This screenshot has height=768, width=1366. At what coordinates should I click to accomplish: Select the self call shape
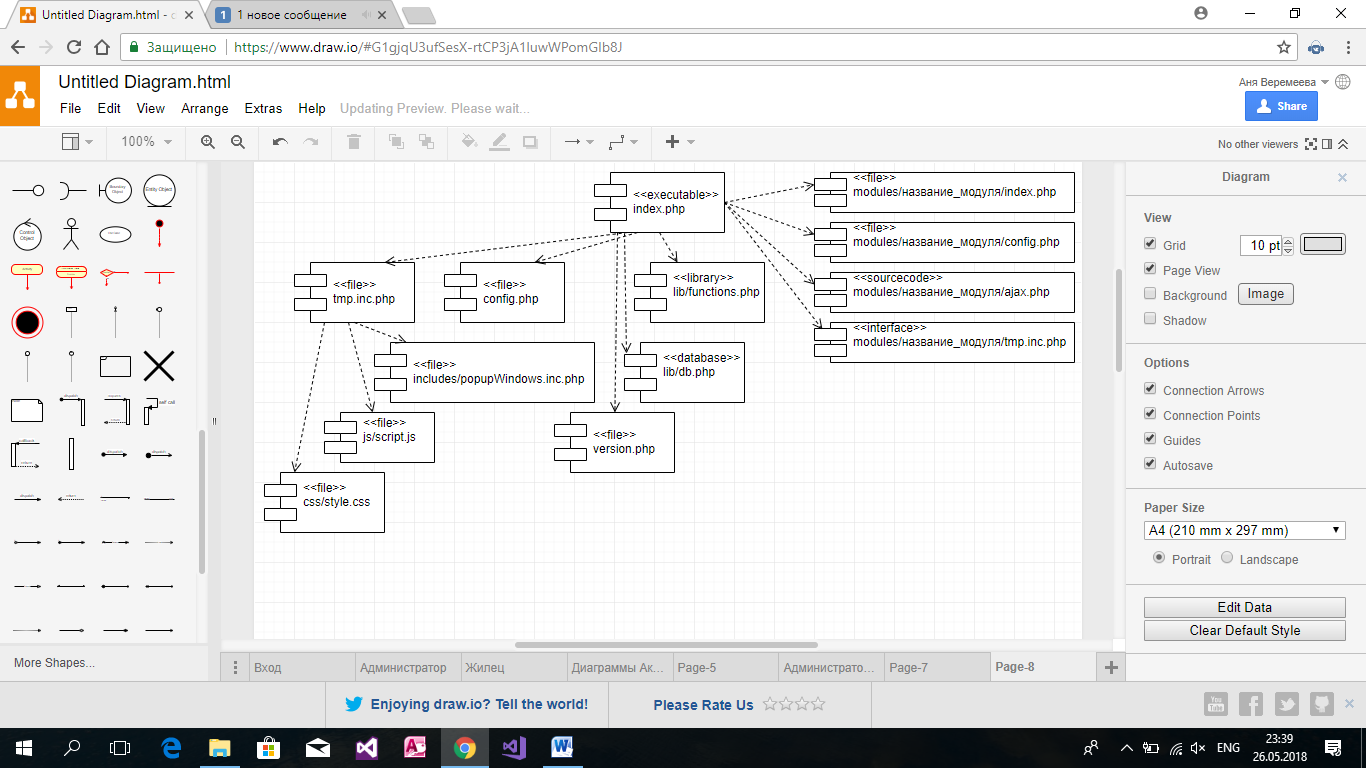[x=159, y=410]
